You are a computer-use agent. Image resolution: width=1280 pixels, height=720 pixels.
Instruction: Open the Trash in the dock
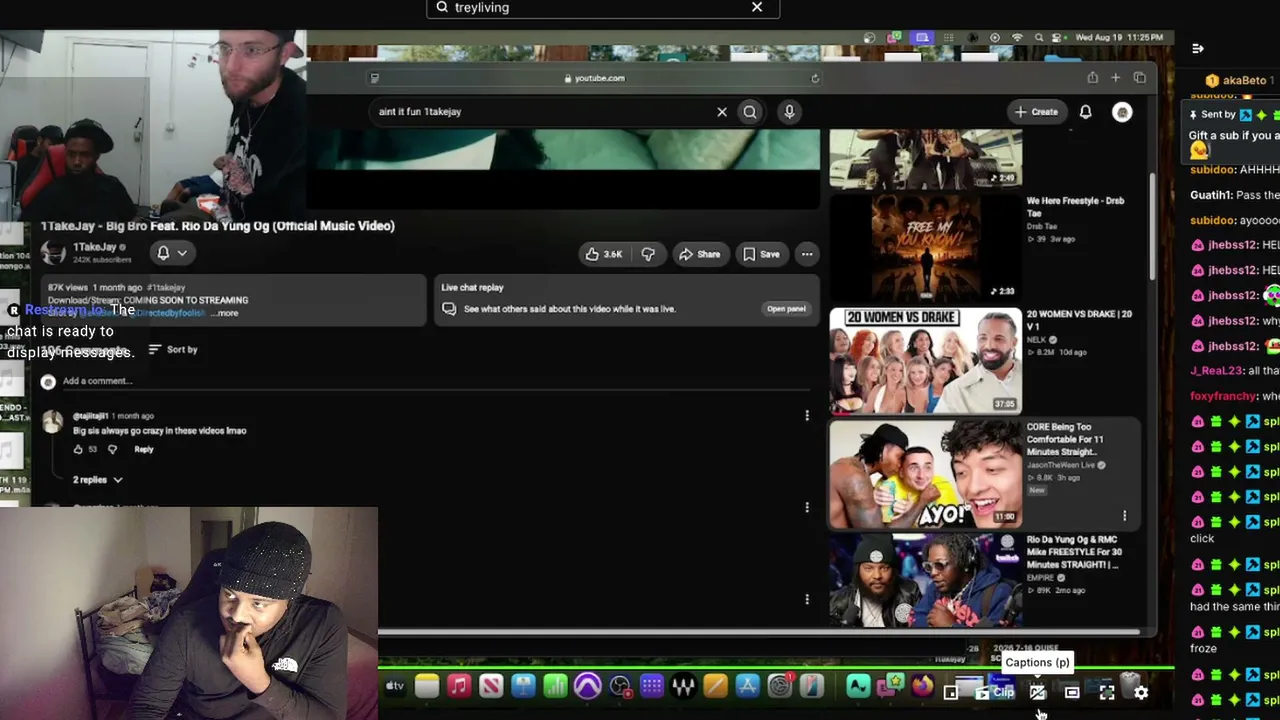pyautogui.click(x=1130, y=686)
